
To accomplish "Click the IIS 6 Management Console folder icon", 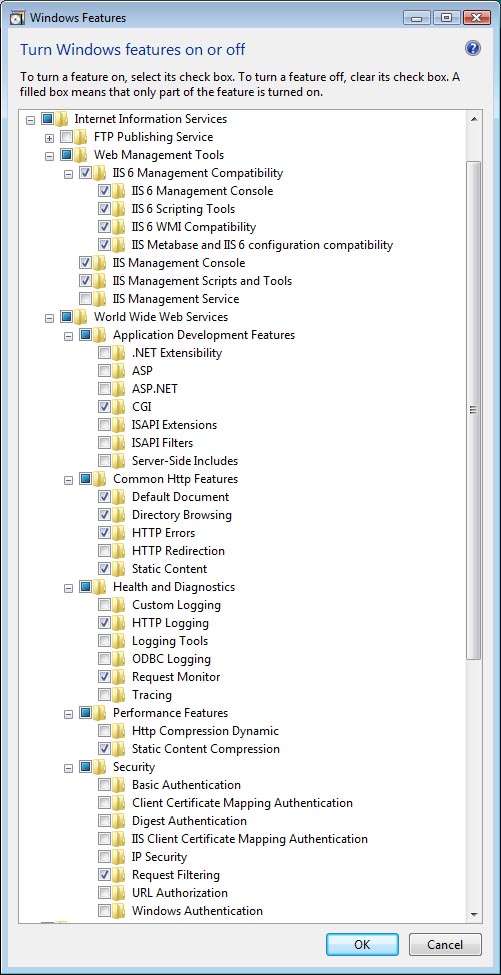I will pos(119,191).
